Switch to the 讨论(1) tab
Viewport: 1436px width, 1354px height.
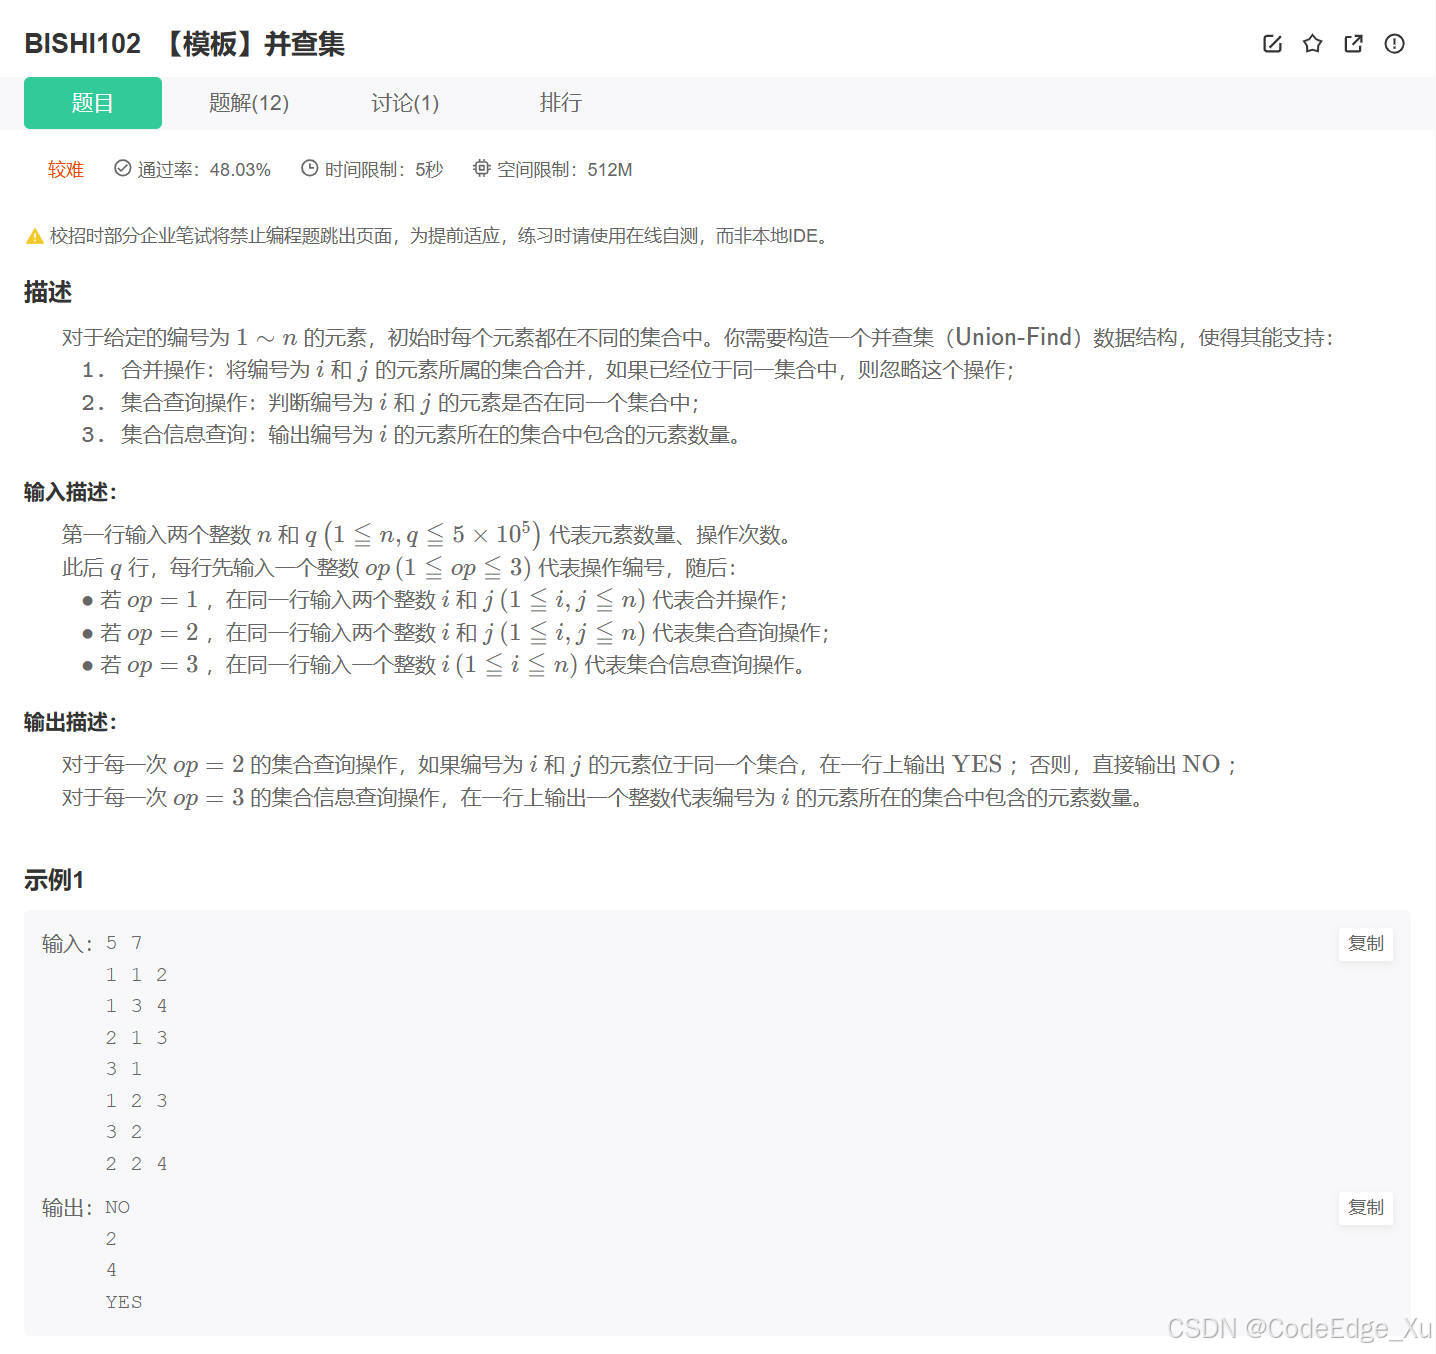pyautogui.click(x=404, y=103)
